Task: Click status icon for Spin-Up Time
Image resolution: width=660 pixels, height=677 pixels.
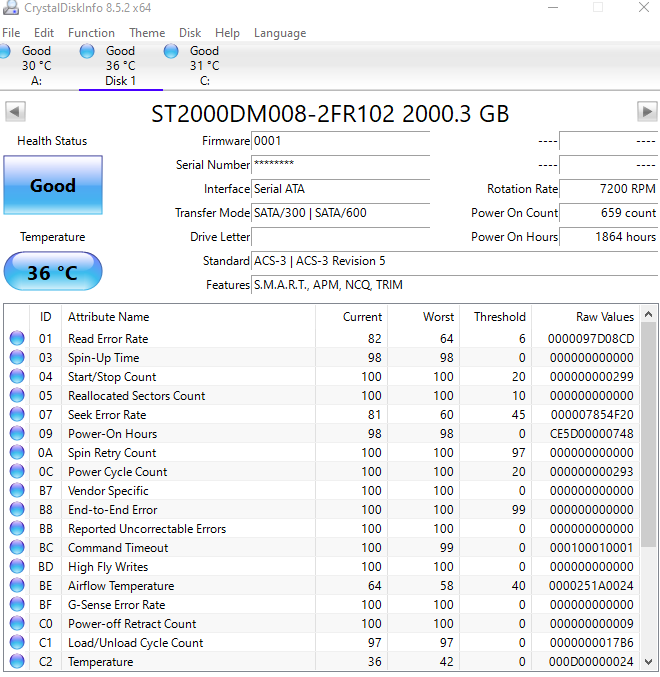Action: 17,357
